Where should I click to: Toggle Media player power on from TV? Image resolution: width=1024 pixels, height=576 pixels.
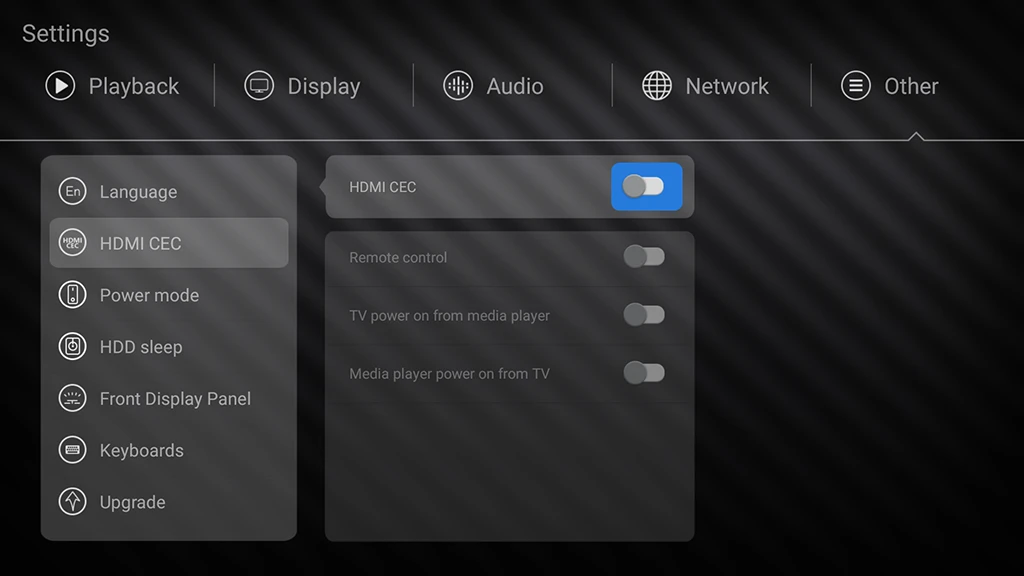(644, 373)
